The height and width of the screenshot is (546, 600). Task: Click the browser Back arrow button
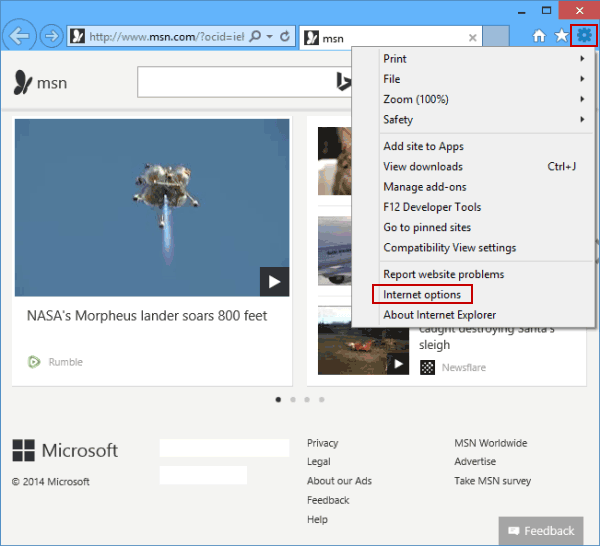coord(19,36)
